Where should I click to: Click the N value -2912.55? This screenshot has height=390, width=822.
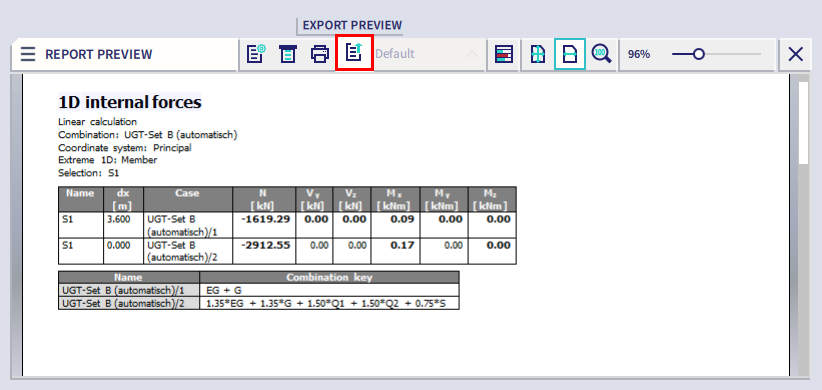(266, 245)
